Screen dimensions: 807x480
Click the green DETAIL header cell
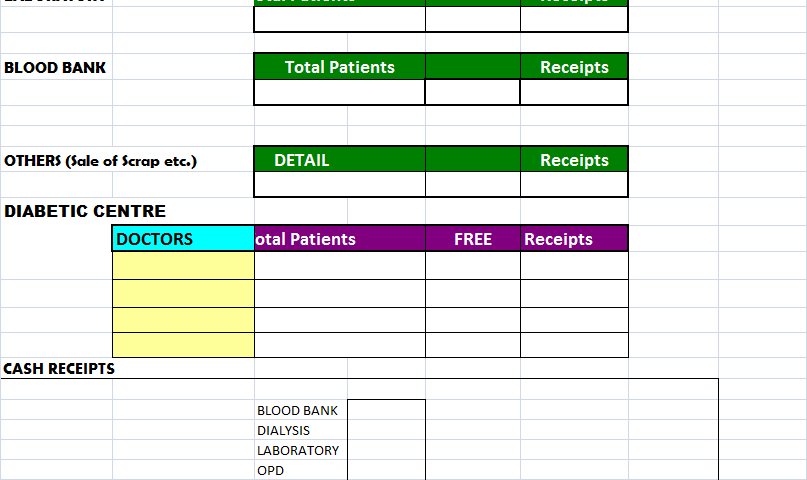coord(340,160)
